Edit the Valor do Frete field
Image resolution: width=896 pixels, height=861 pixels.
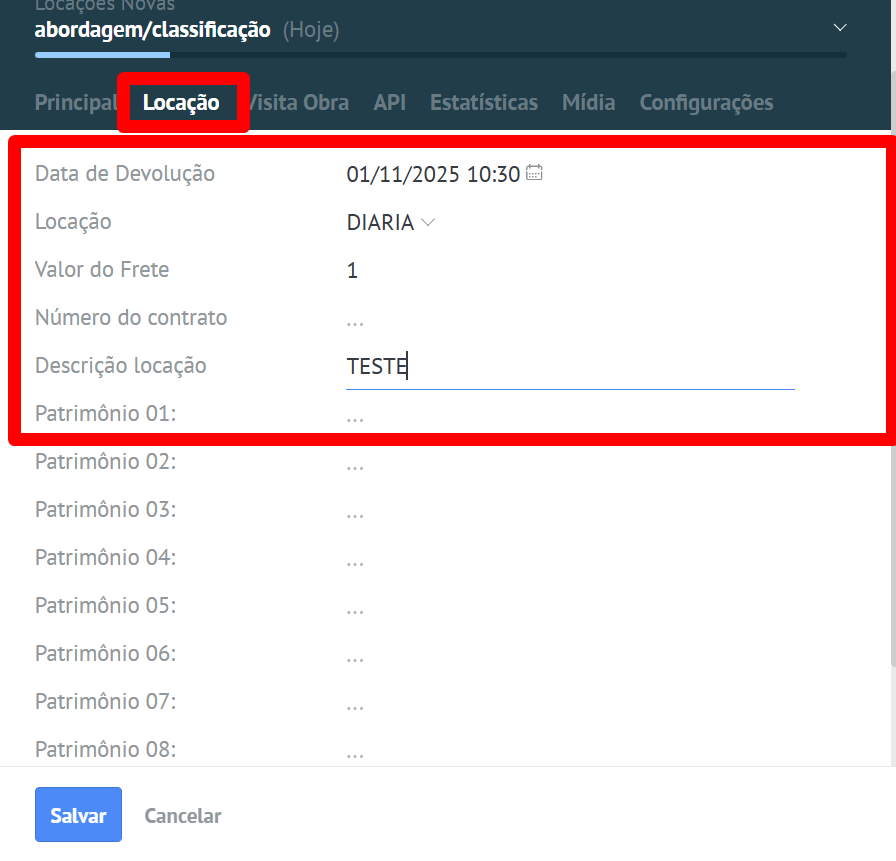tap(352, 270)
